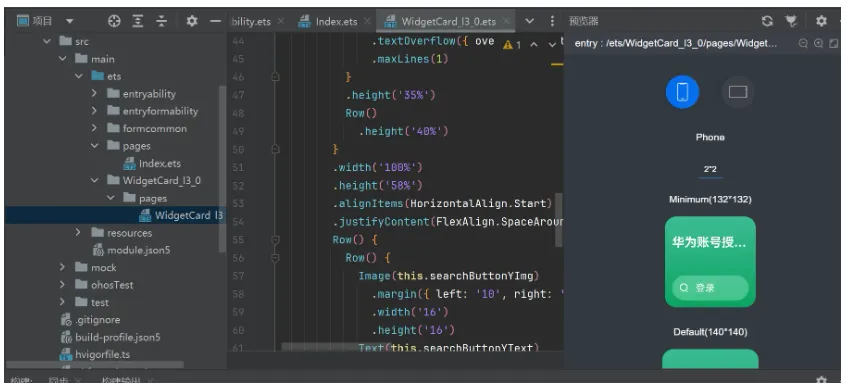Click the entry : /ets/WidgetCard_l3_0 path text

click(676, 44)
